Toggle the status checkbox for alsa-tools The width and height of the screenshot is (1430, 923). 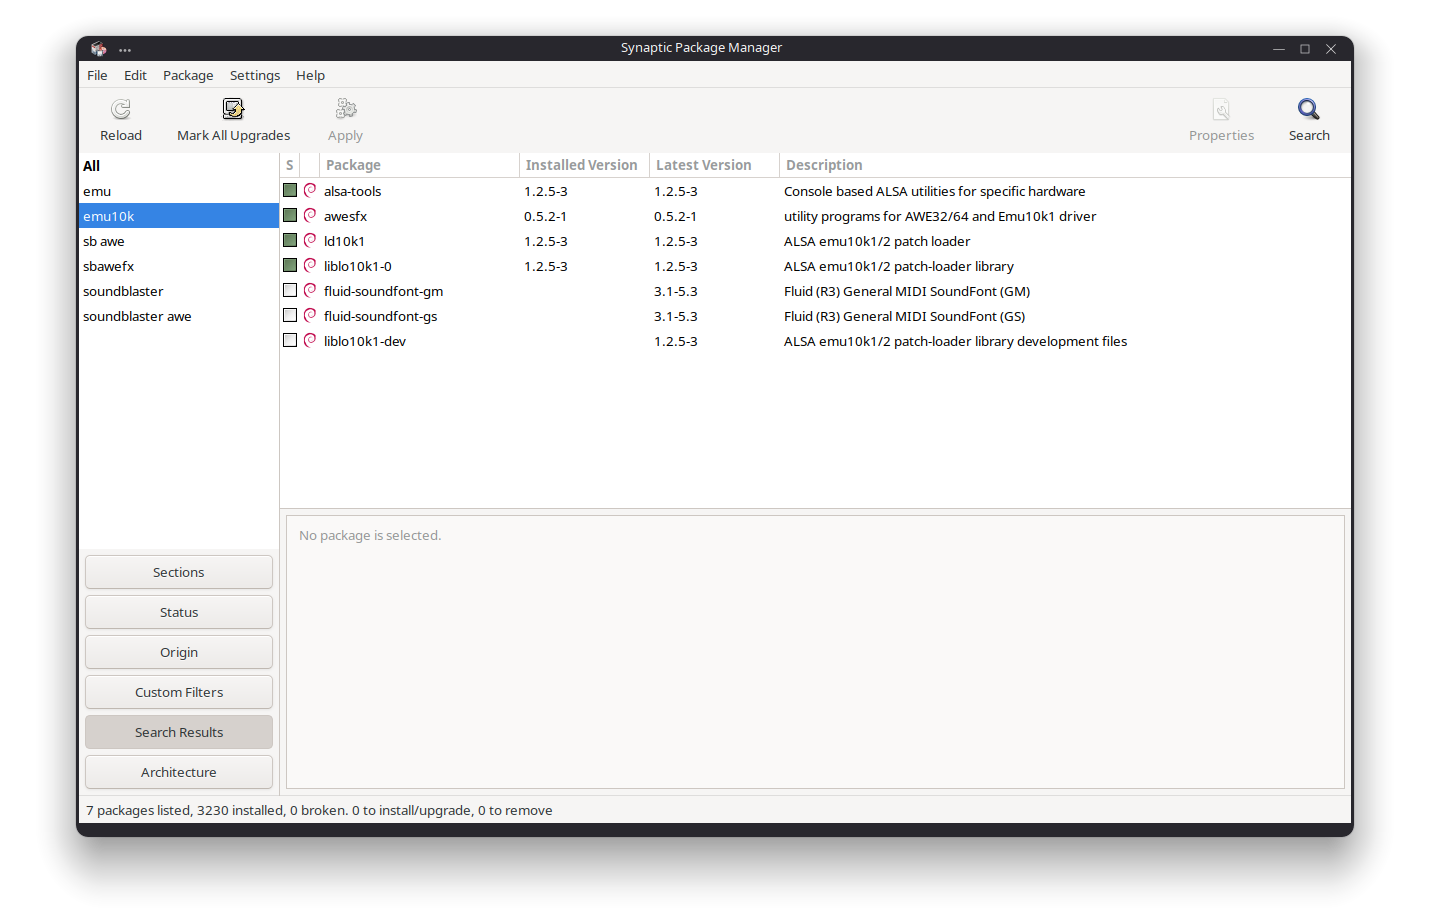point(290,190)
